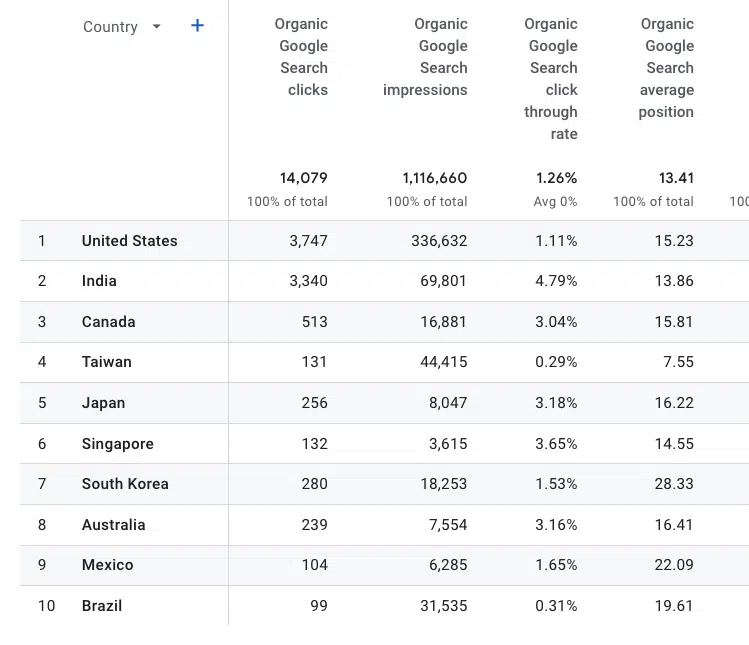Click India click through rate 4.79%
Screen dimensions: 749x645
click(x=556, y=281)
